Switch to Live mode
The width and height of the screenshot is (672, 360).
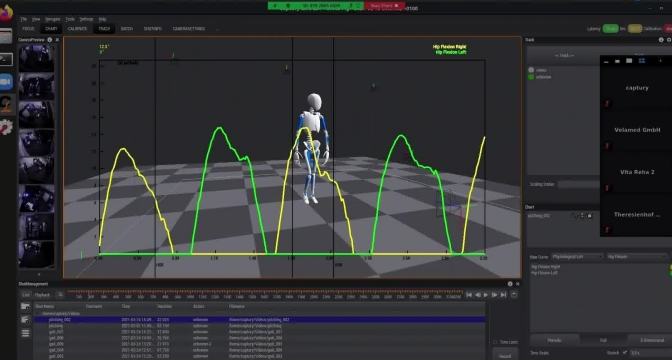click(26, 295)
